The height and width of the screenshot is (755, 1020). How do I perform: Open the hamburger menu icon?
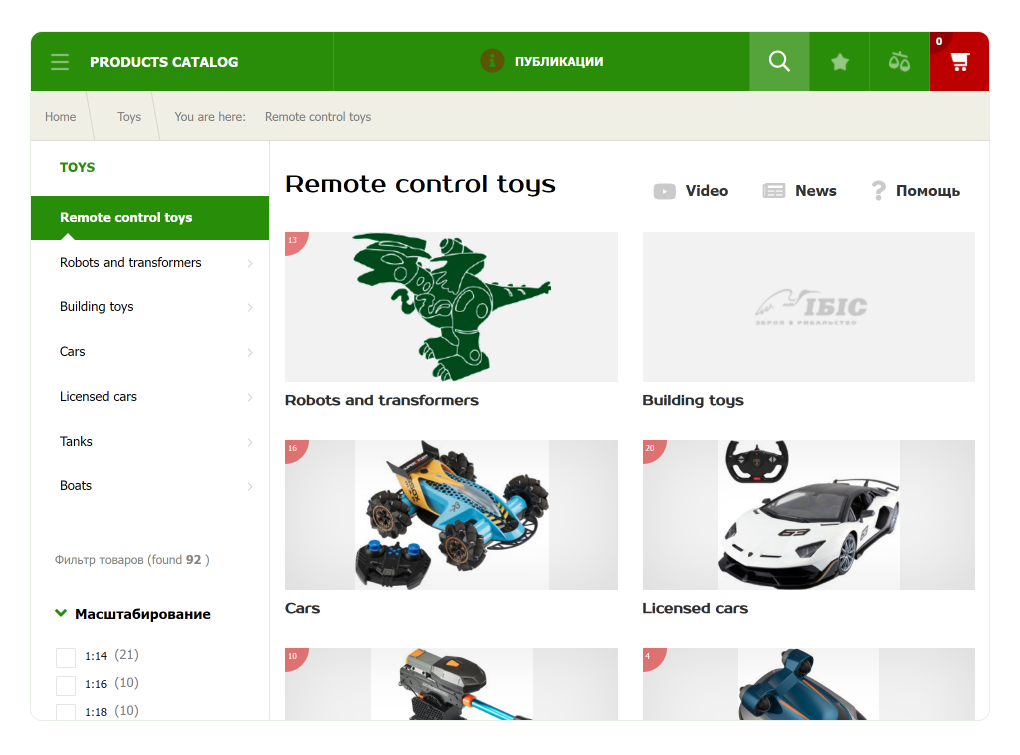coord(60,62)
